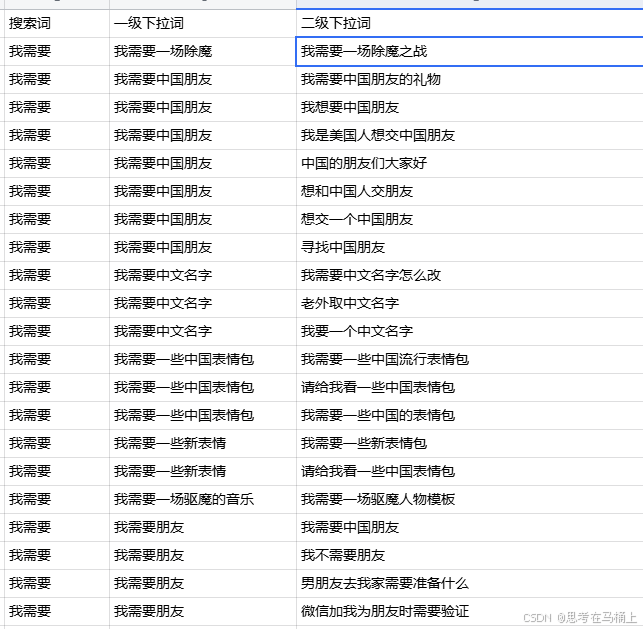Select 搜索词 cell 我需要 in the 我不需要朋友 row
This screenshot has height=629, width=643.
[x=57, y=555]
